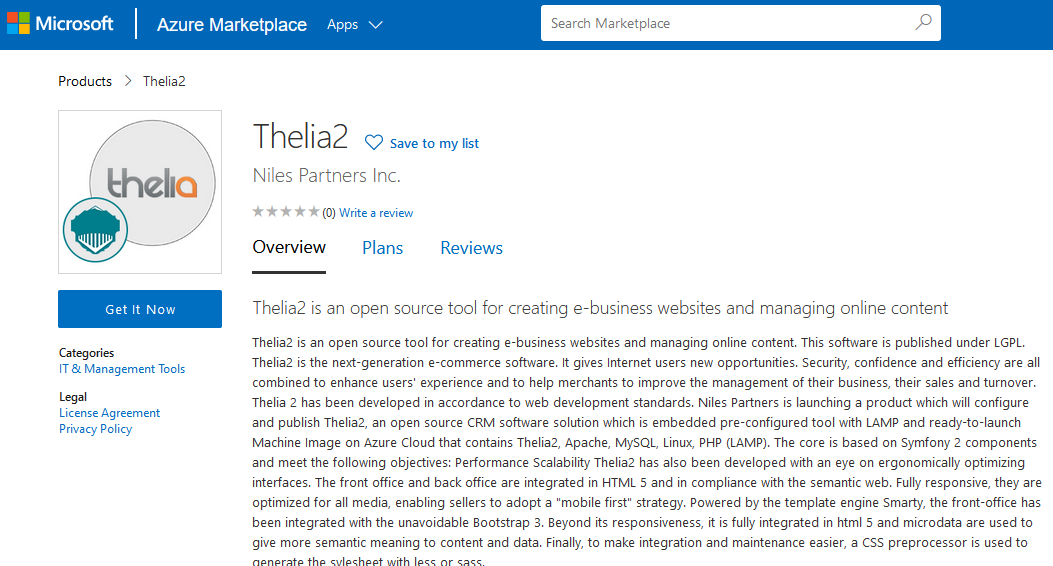Click the five-star rating display
The height and width of the screenshot is (566, 1053).
(x=286, y=212)
